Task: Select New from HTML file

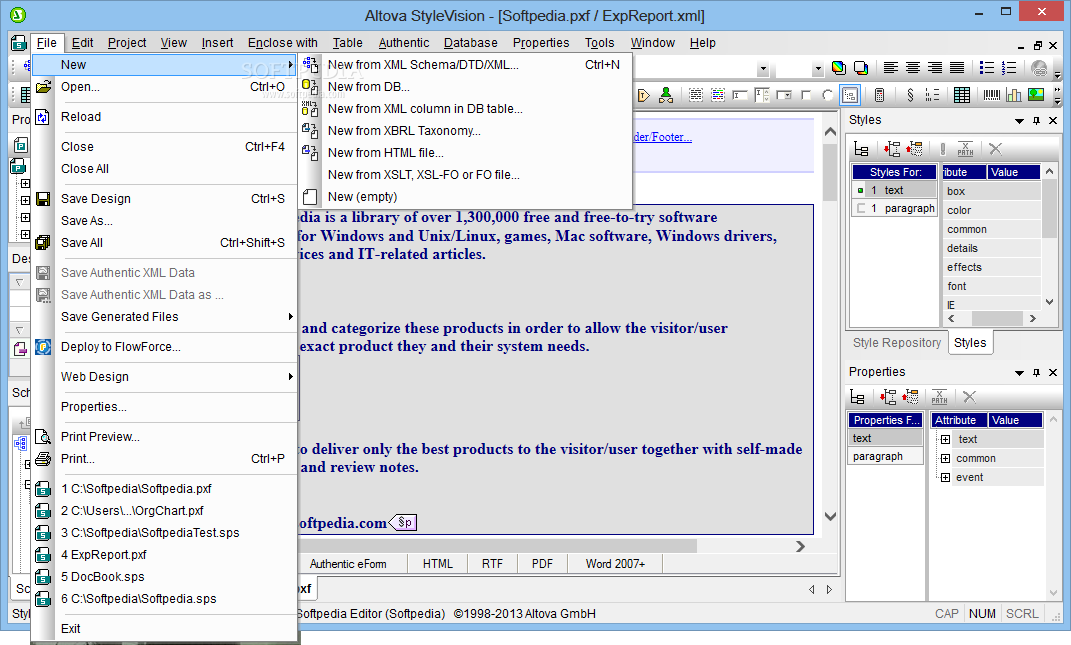Action: 464,152
